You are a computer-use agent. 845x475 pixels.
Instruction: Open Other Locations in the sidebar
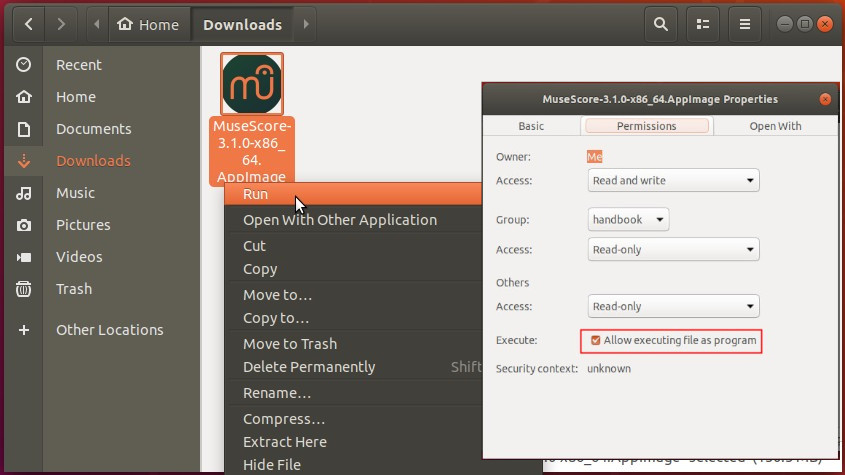tap(110, 329)
